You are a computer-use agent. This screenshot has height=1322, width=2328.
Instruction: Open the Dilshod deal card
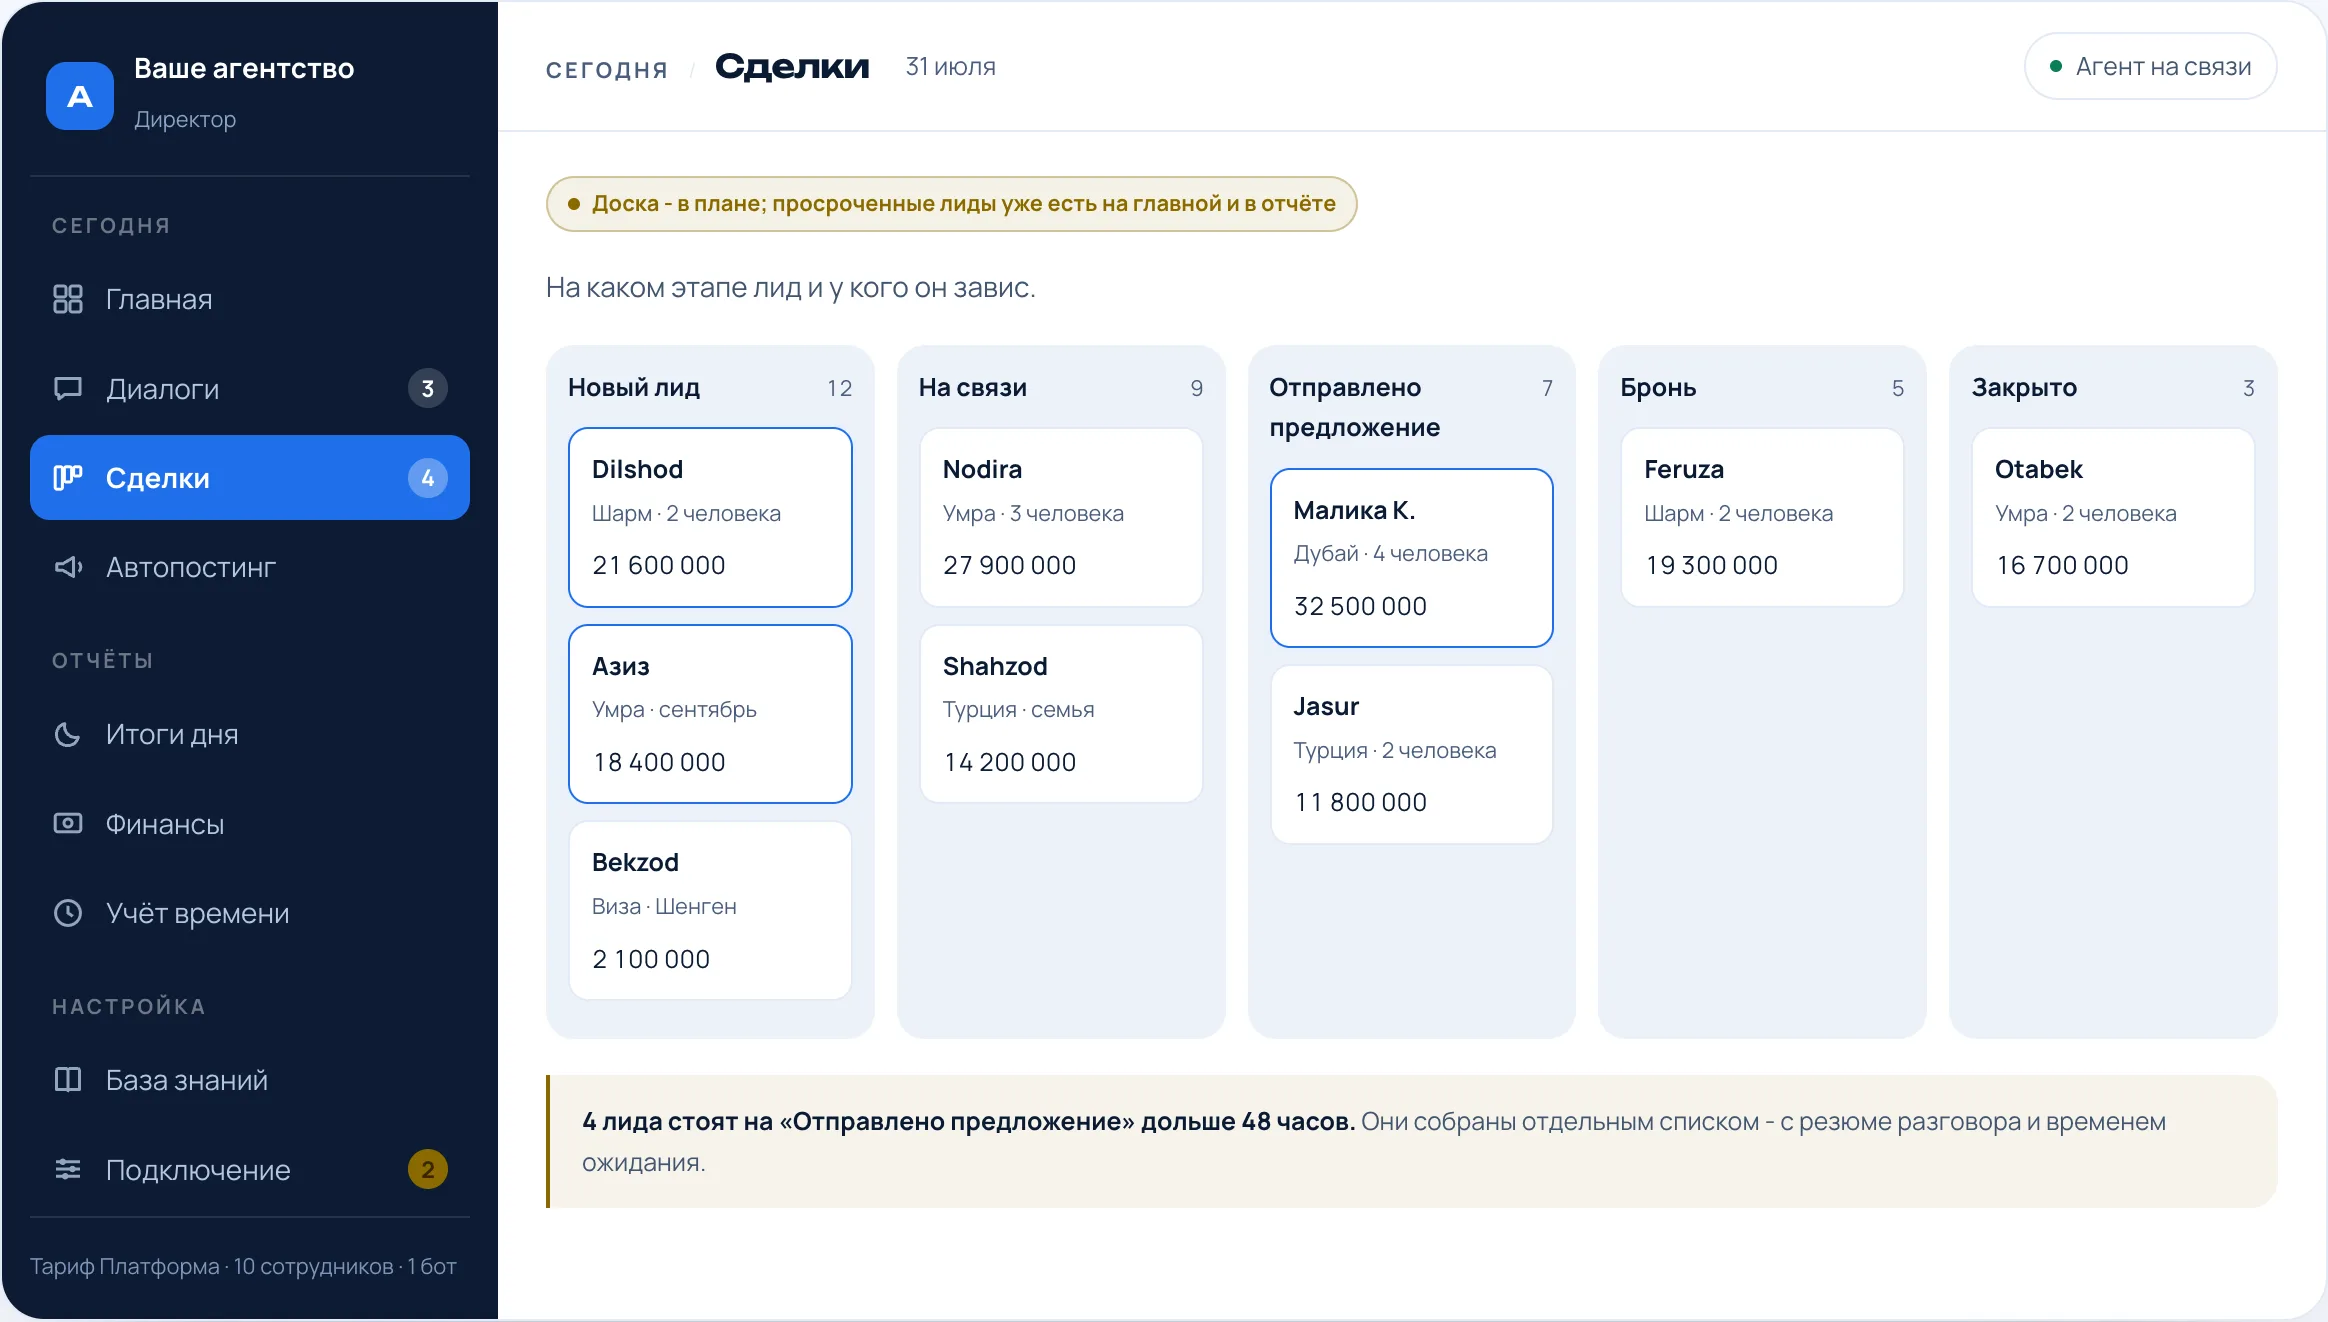point(710,517)
